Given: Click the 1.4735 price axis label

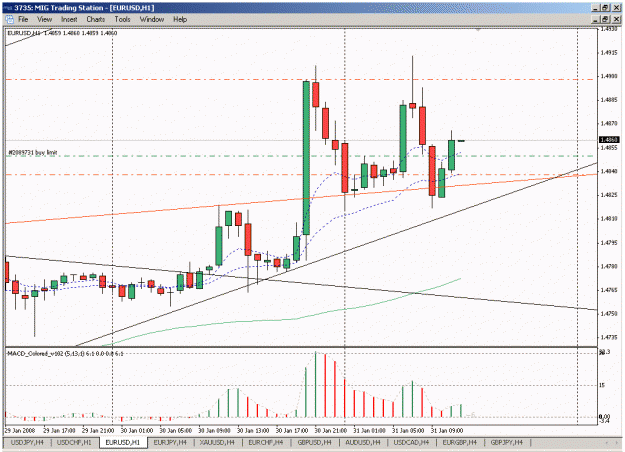Looking at the screenshot, I should (x=609, y=337).
